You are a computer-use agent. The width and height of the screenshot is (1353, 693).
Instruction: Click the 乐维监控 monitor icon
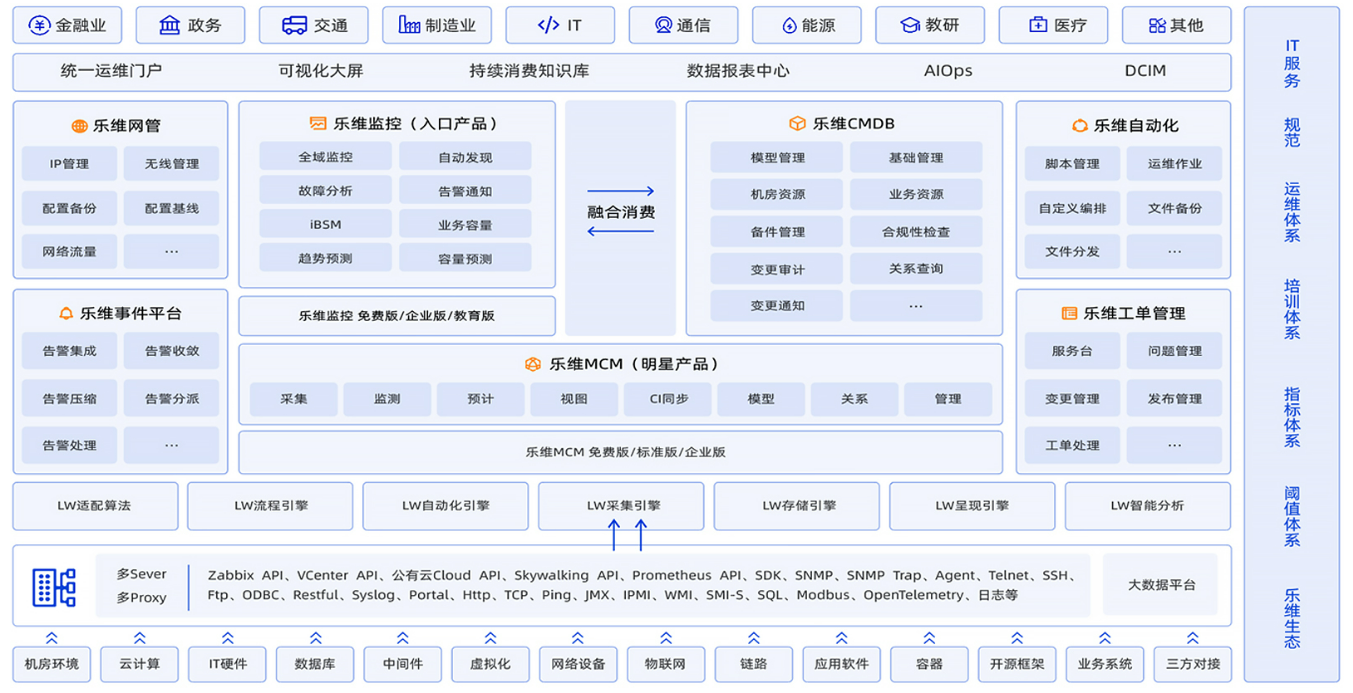click(x=318, y=124)
